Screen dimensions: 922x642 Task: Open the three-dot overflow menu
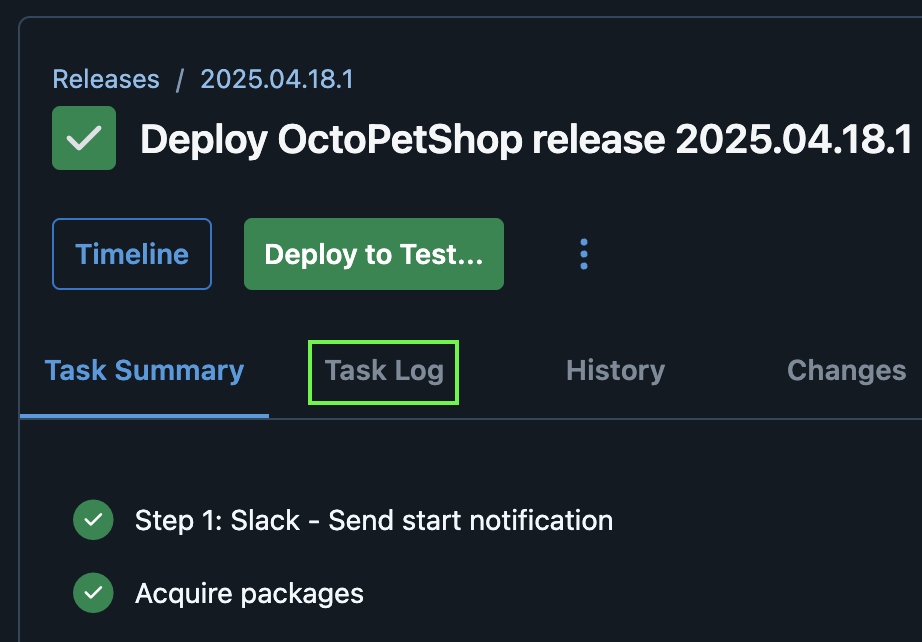click(583, 254)
